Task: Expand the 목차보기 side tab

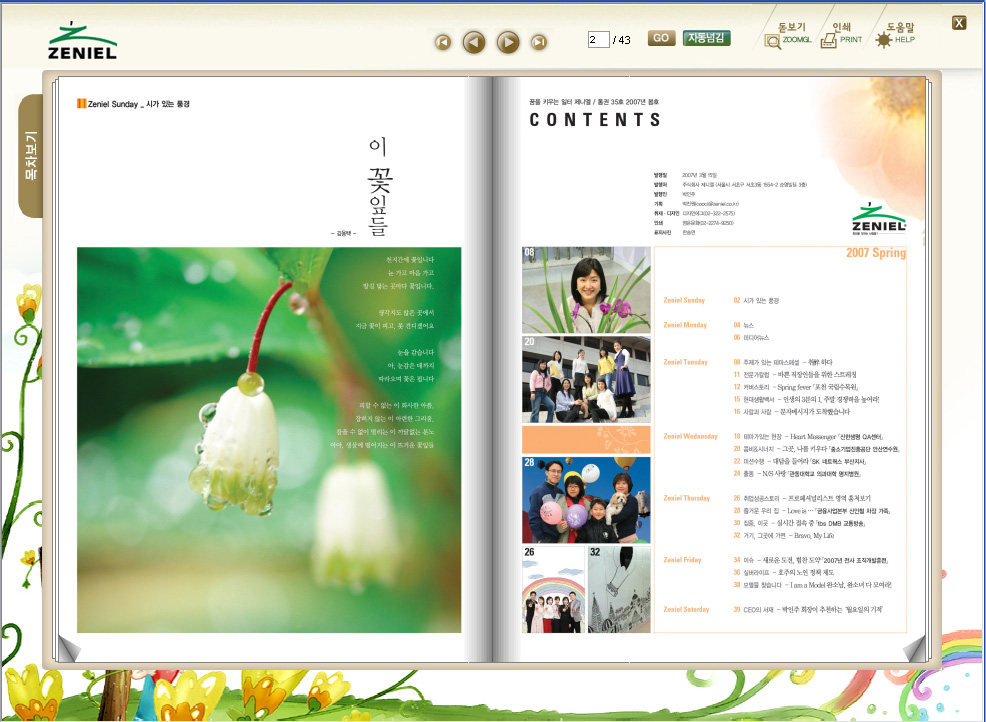Action: (x=31, y=155)
